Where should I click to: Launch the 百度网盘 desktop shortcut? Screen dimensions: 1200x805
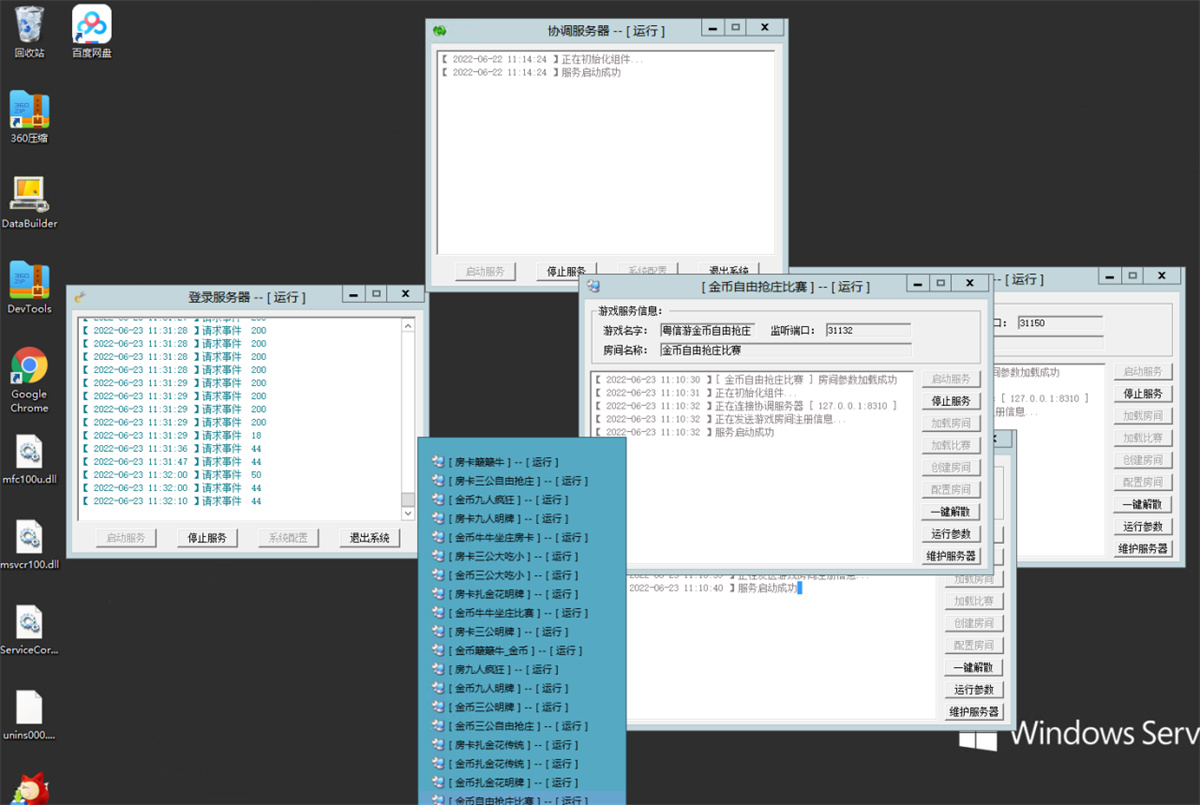pos(91,24)
